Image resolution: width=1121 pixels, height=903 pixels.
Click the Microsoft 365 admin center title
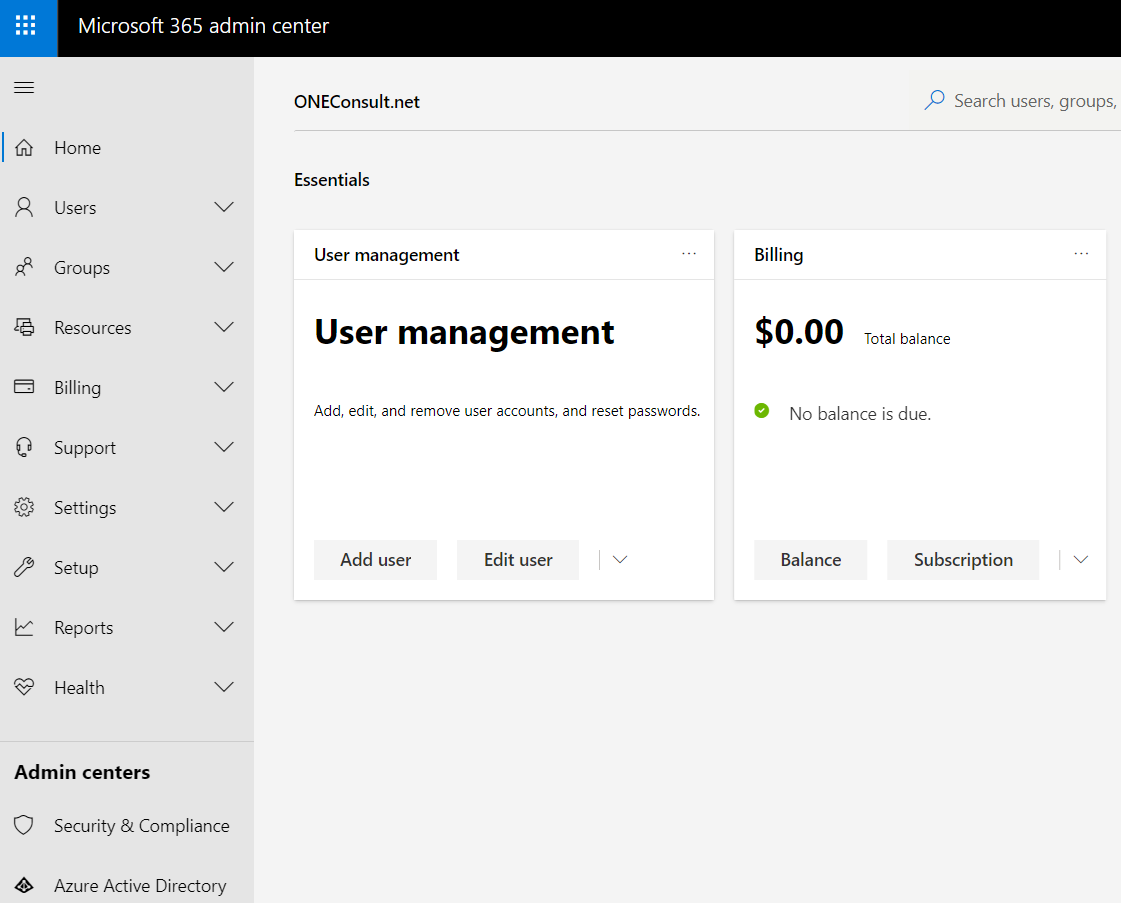(203, 26)
